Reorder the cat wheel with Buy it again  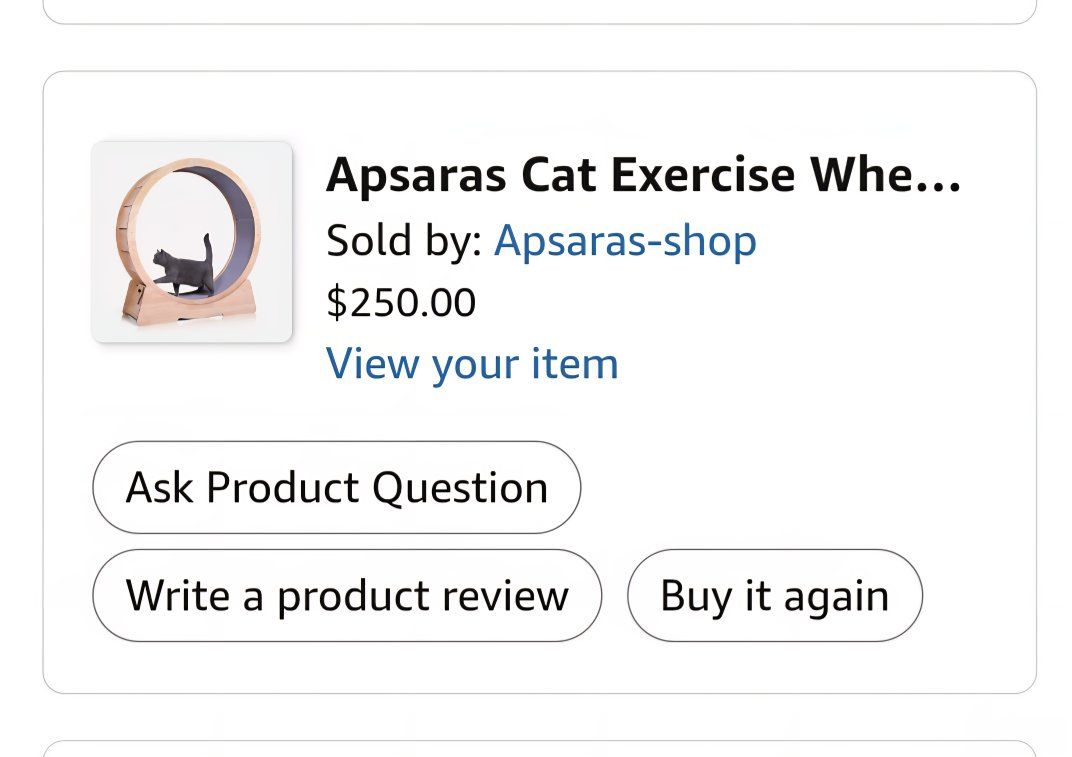click(774, 596)
